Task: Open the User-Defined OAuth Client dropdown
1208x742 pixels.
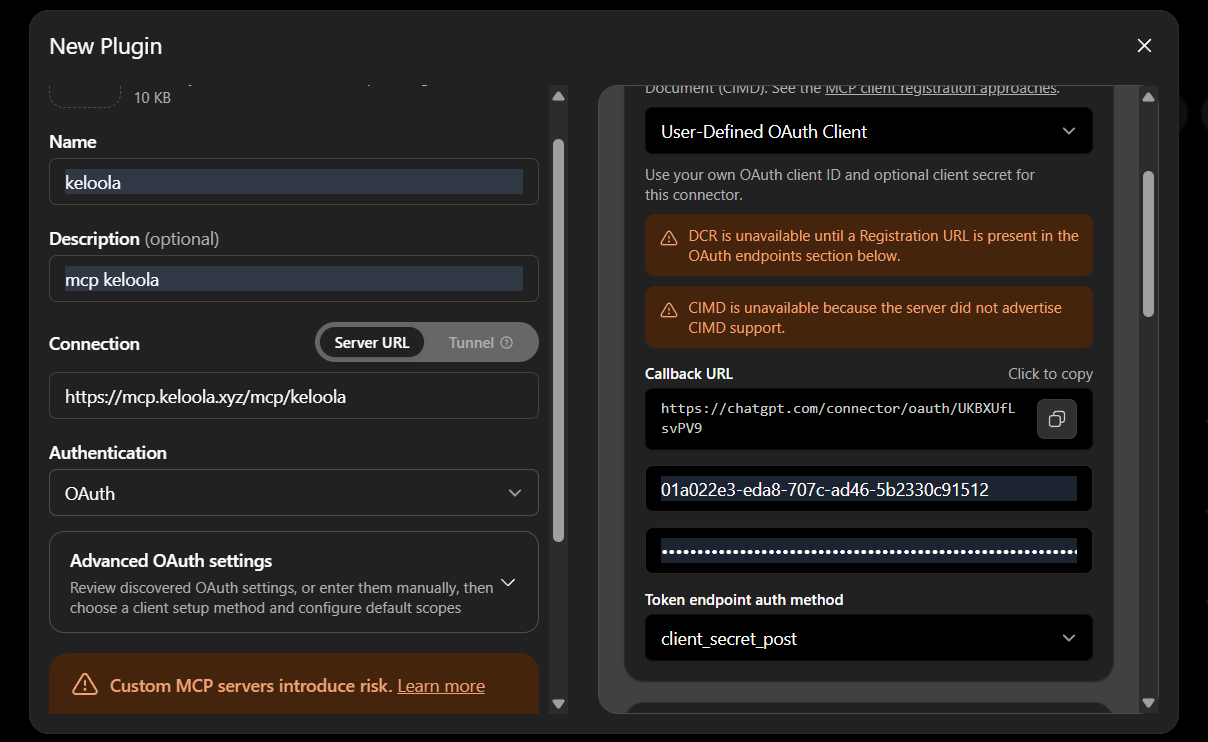Action: pyautogui.click(x=869, y=131)
